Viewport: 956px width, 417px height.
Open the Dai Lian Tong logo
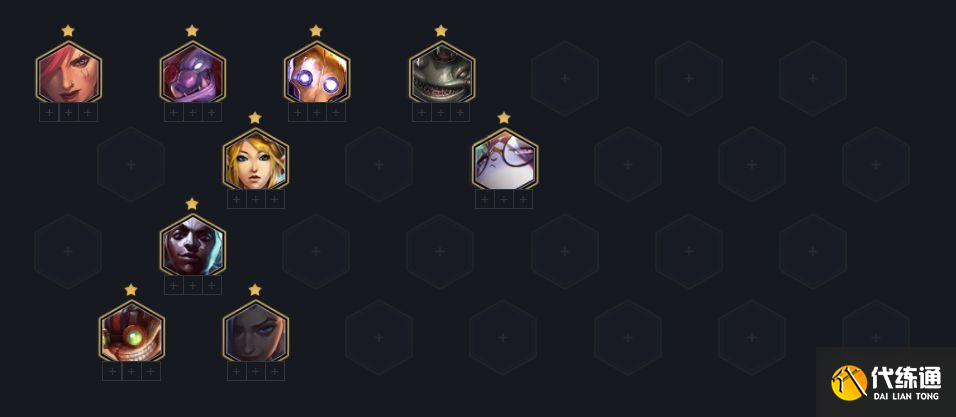click(886, 382)
